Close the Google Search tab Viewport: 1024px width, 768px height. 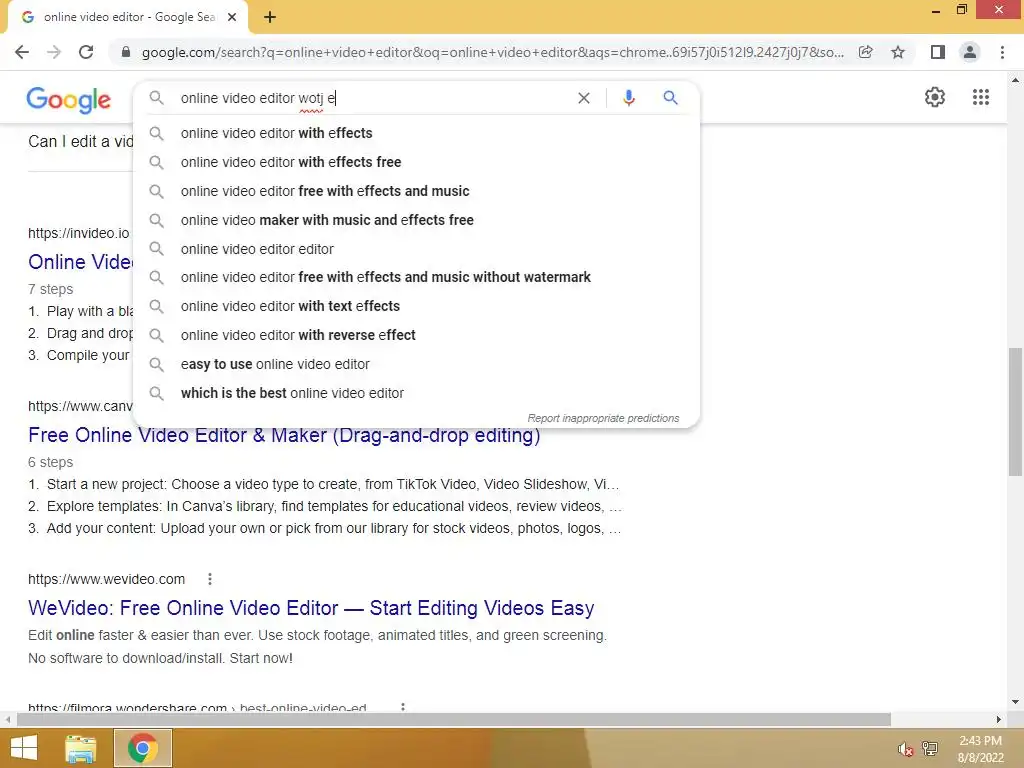pos(232,18)
